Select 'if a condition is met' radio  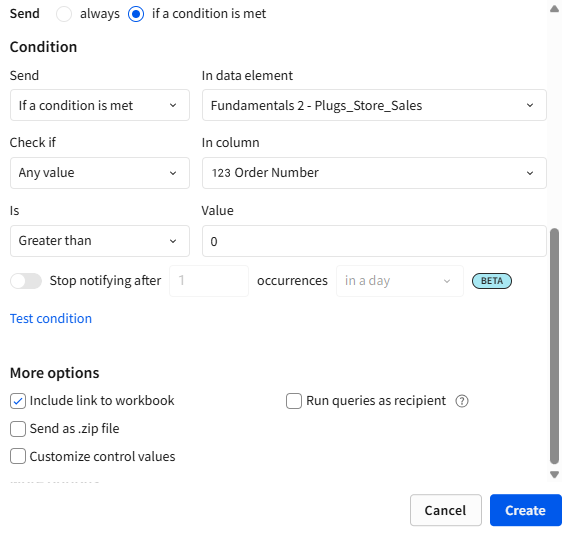coord(136,14)
